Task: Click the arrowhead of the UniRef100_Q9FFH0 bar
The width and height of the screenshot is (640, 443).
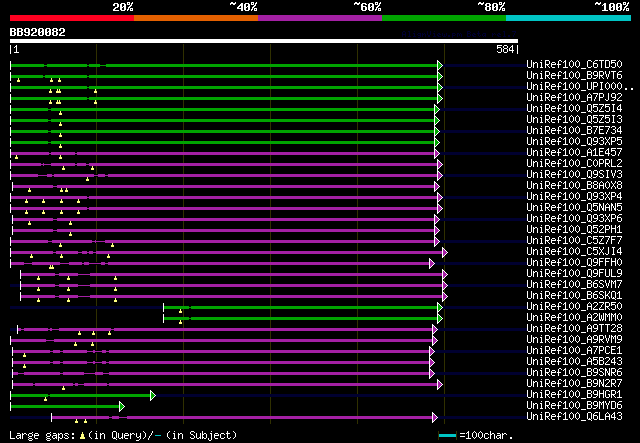Action: point(431,263)
